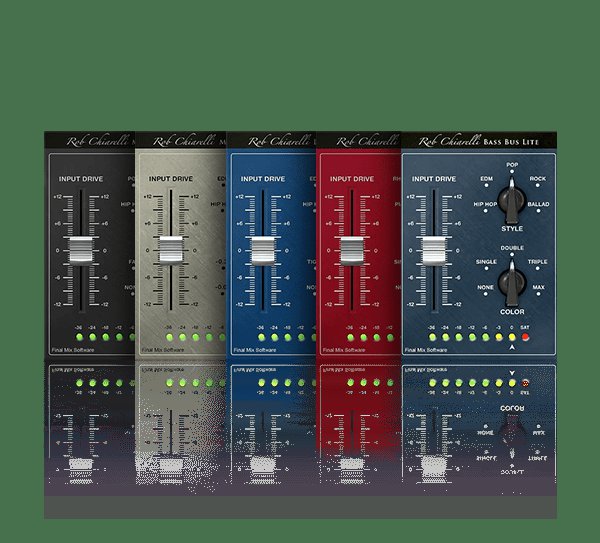Click the green -36 LED on Bass Bus Lite
This screenshot has width=600, height=543.
tap(432, 337)
